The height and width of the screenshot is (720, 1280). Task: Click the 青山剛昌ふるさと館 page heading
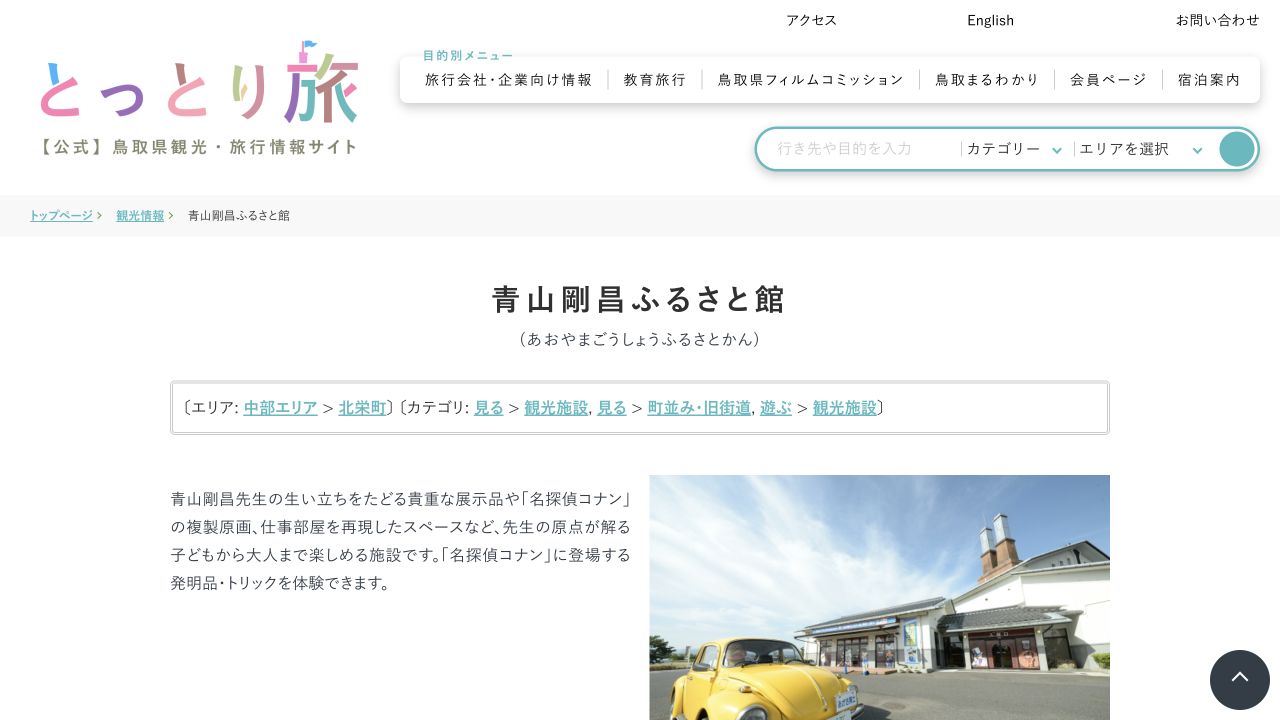[x=640, y=299]
